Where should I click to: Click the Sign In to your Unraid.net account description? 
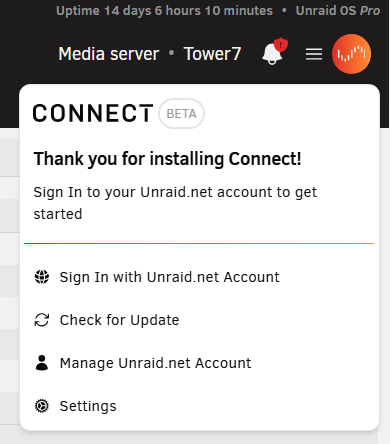175,203
